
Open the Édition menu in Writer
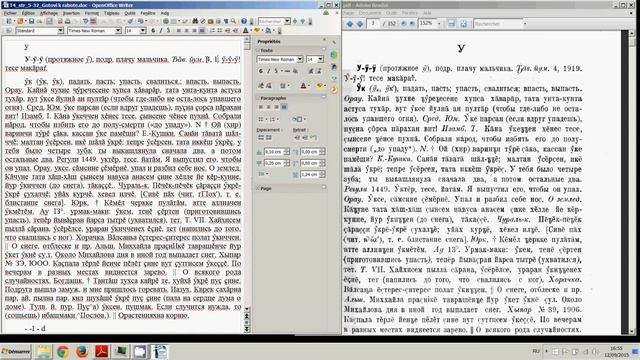click(28, 13)
